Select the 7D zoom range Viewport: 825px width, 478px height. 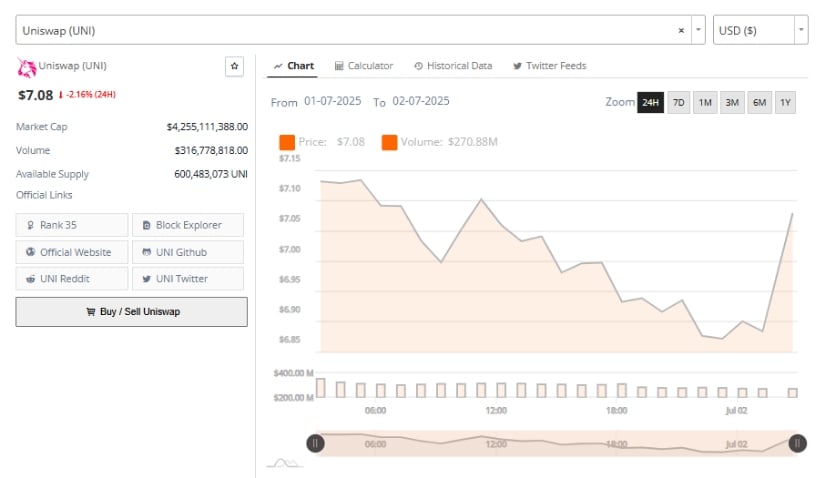pos(679,102)
